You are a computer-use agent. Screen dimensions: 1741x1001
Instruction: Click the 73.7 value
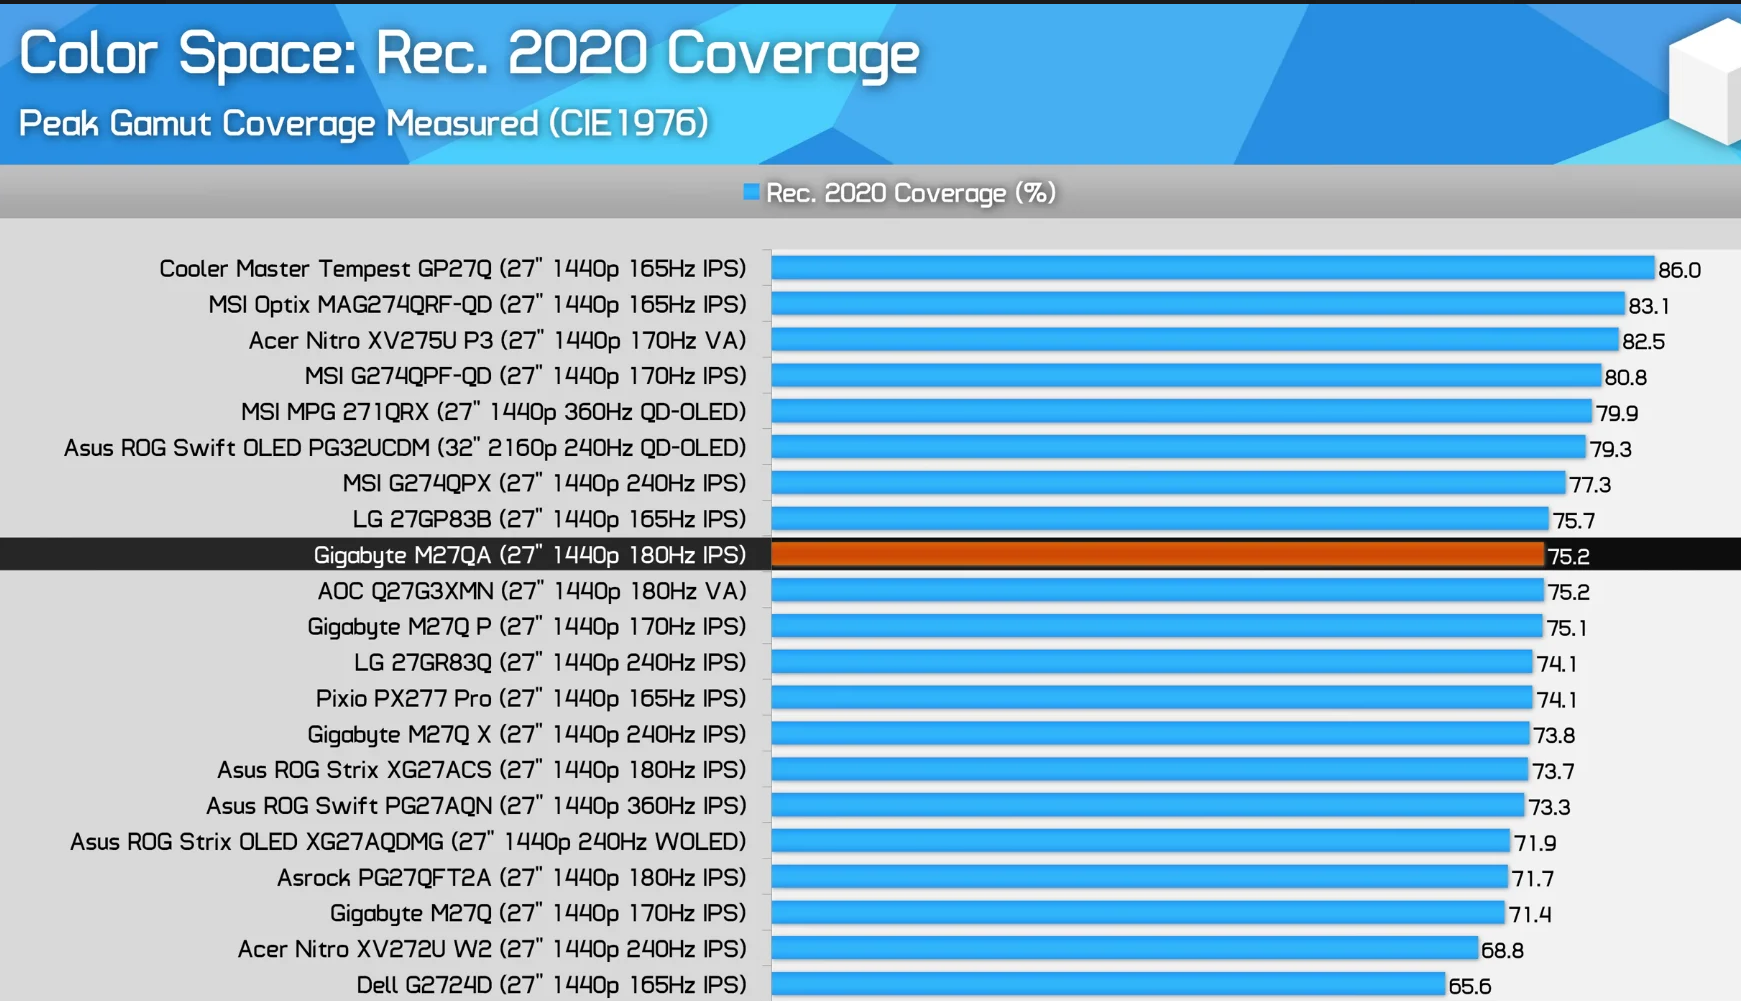pos(1553,772)
